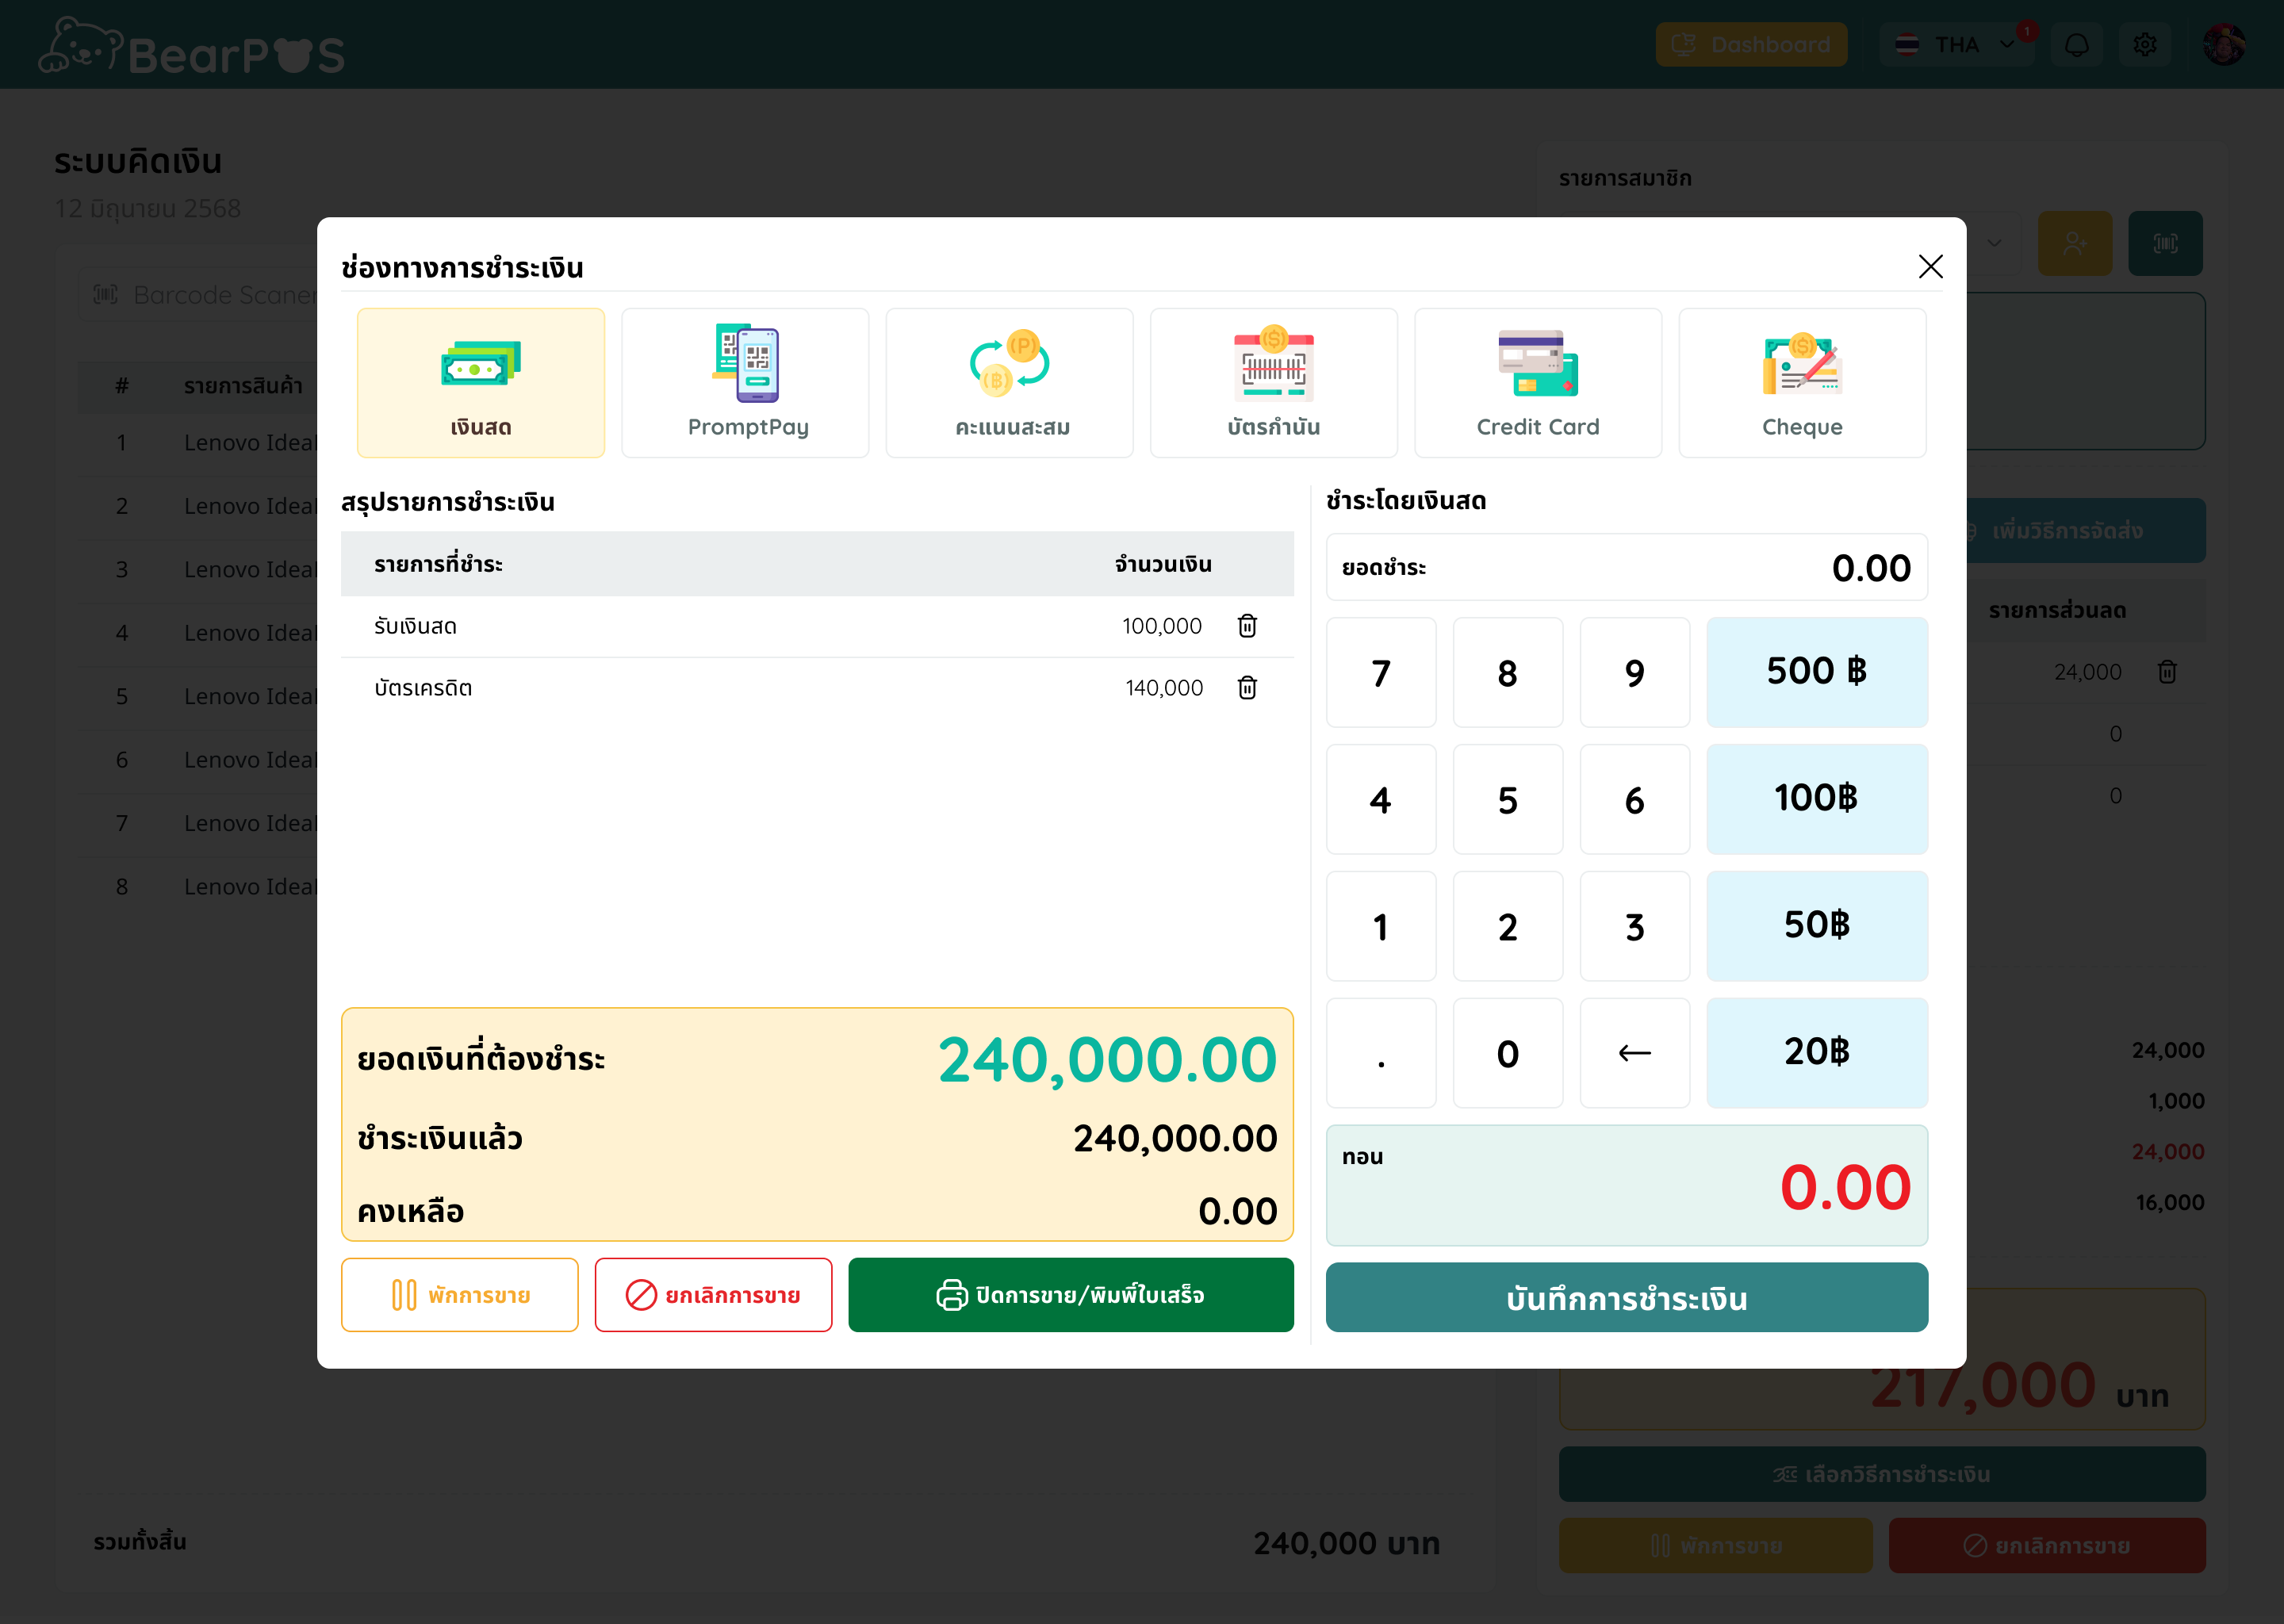Viewport: 2284px width, 1624px height.
Task: Select row 8 Lenovo item in background
Action: coord(198,886)
